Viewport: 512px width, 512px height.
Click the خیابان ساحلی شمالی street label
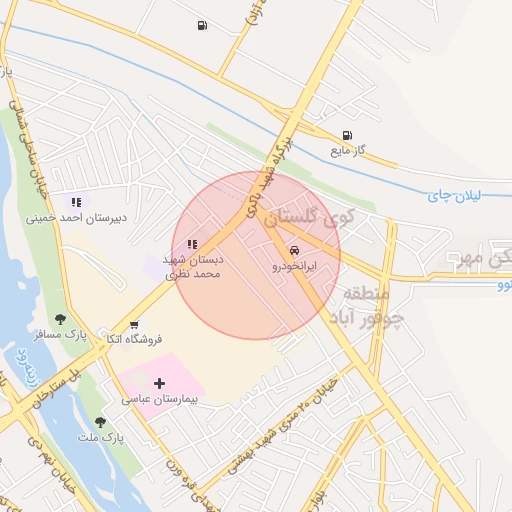point(28,149)
